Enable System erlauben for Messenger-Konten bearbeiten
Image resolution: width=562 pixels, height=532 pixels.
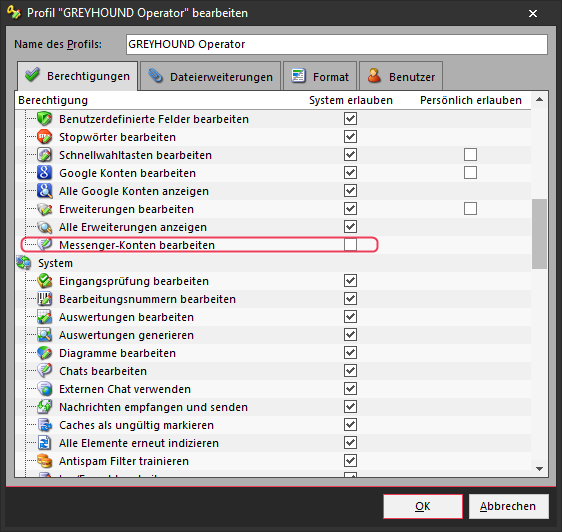pos(350,244)
